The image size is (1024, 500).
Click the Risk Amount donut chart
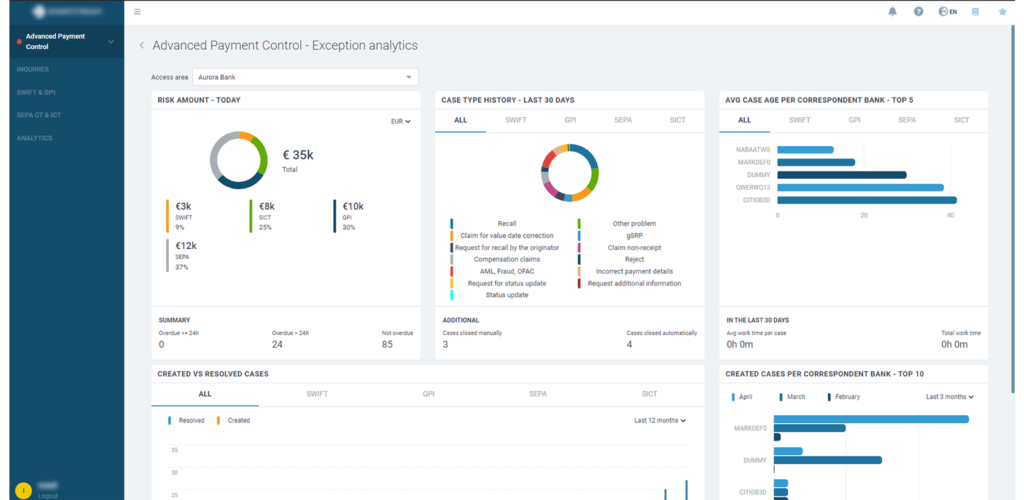point(239,159)
